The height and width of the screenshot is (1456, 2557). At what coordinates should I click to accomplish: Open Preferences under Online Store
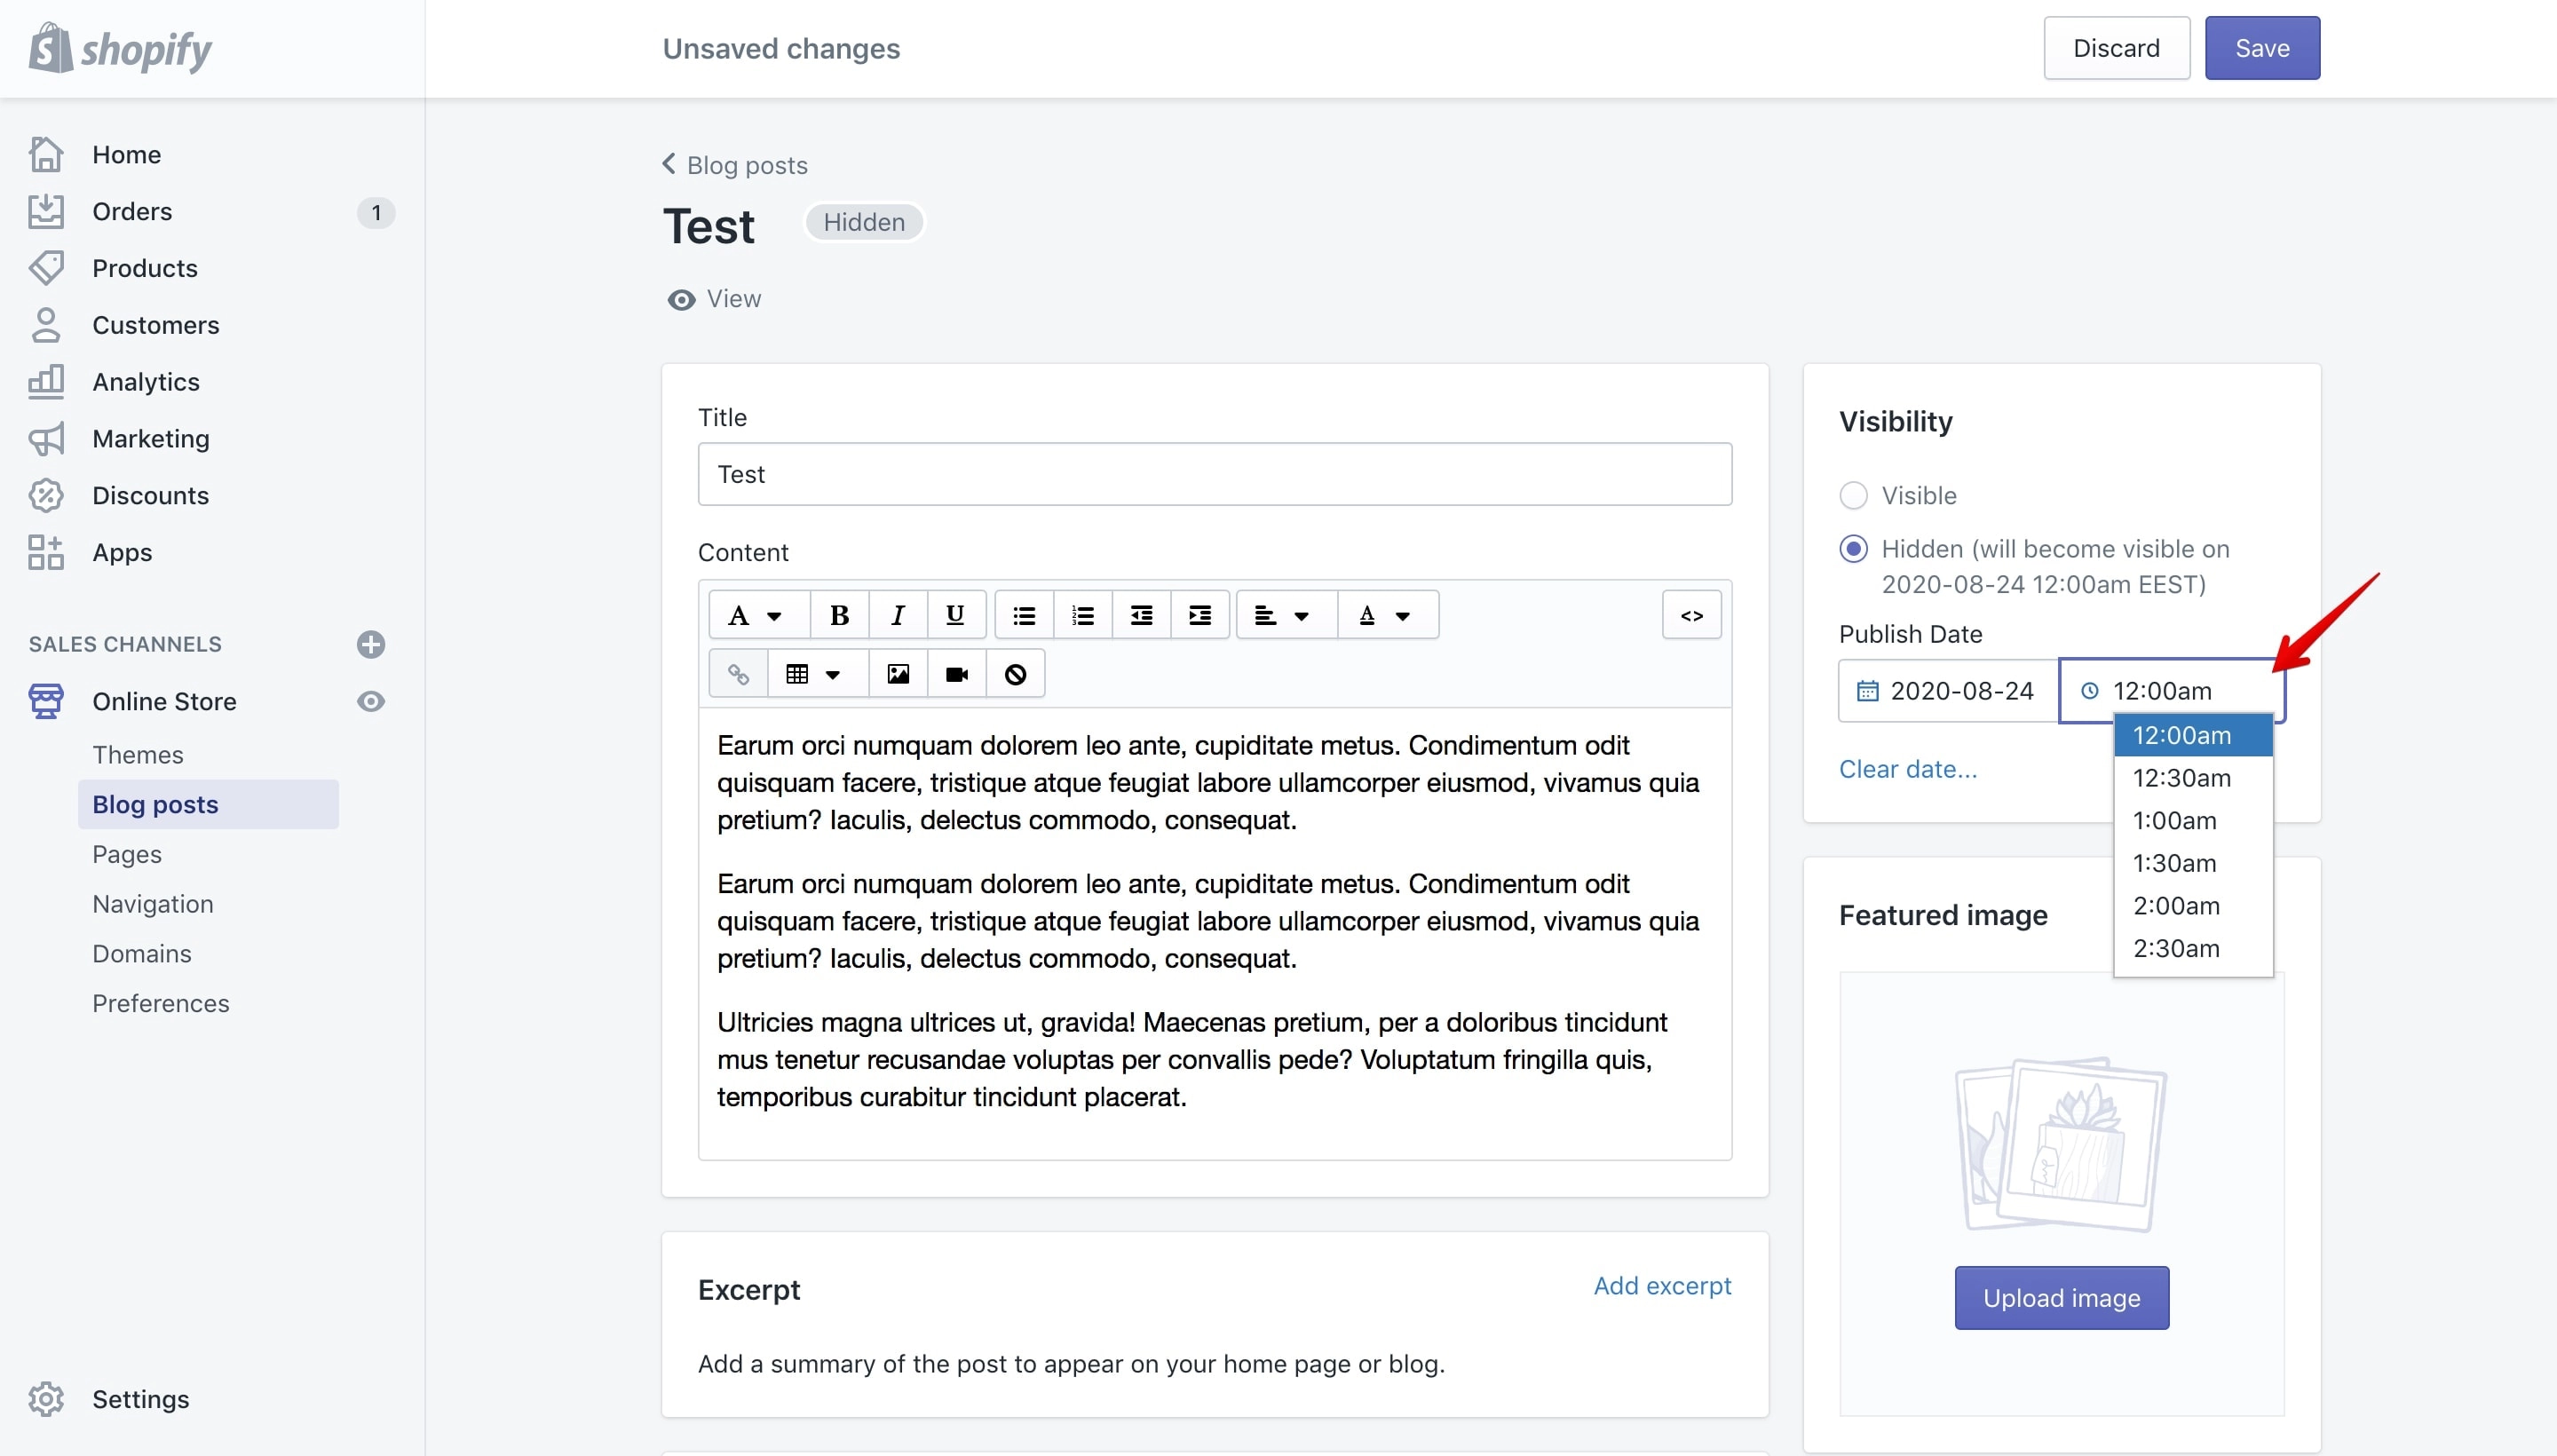pos(161,1003)
